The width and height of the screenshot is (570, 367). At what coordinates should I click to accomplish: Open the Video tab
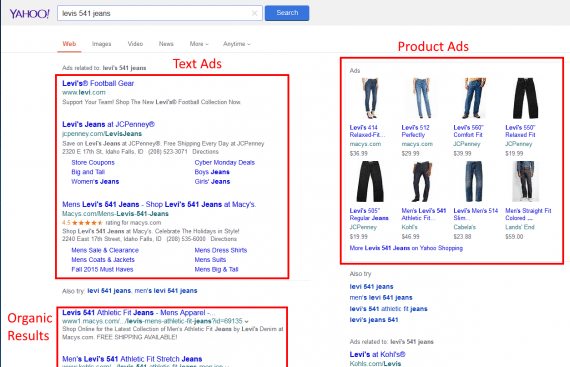(135, 44)
